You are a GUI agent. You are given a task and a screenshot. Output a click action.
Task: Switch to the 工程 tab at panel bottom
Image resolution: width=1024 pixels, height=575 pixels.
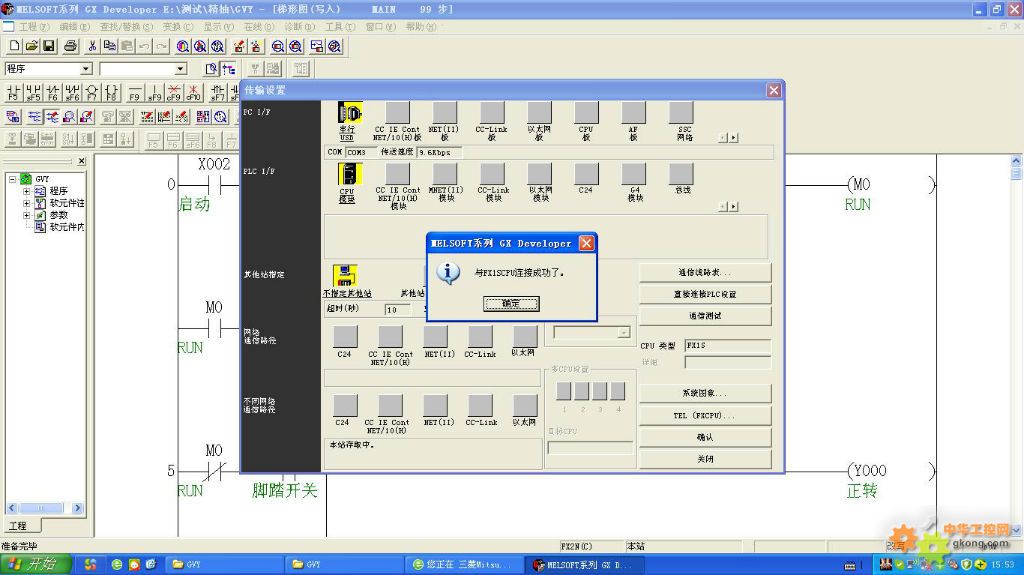(x=18, y=525)
